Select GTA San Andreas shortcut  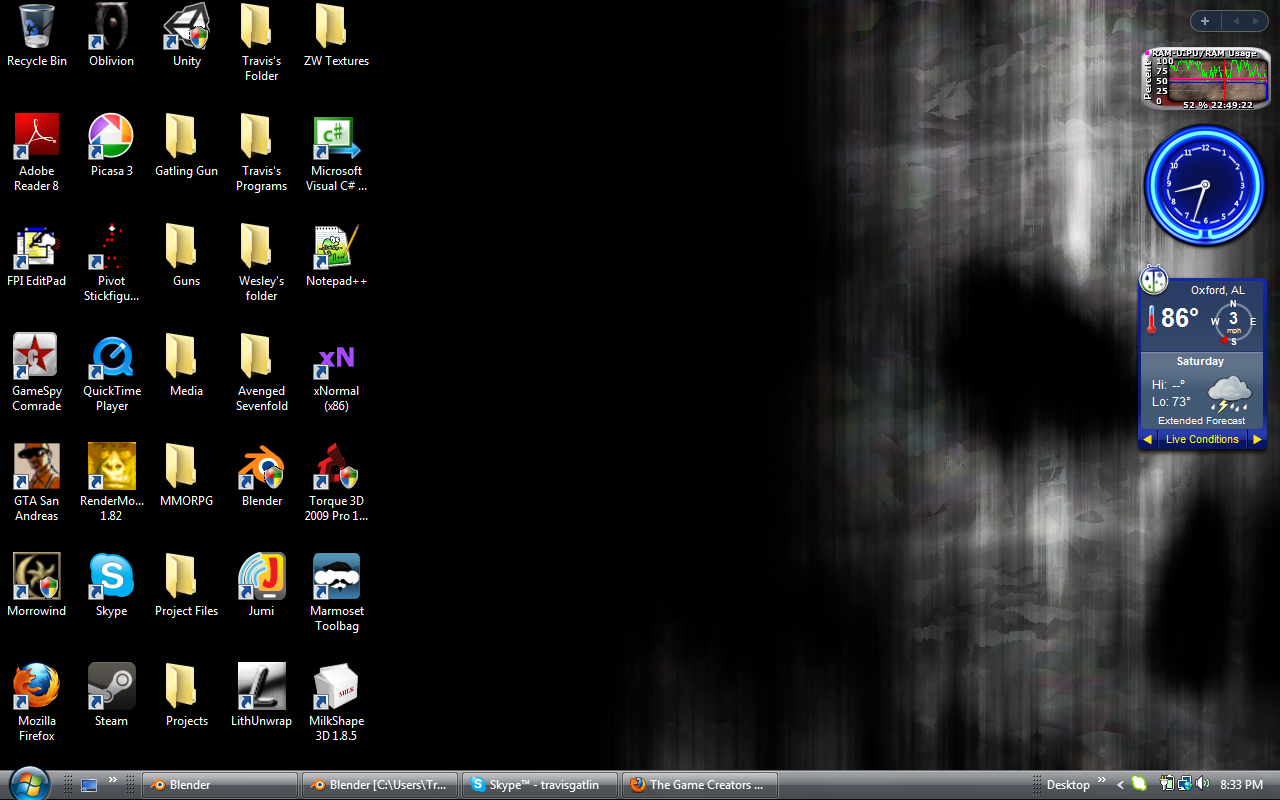click(37, 482)
